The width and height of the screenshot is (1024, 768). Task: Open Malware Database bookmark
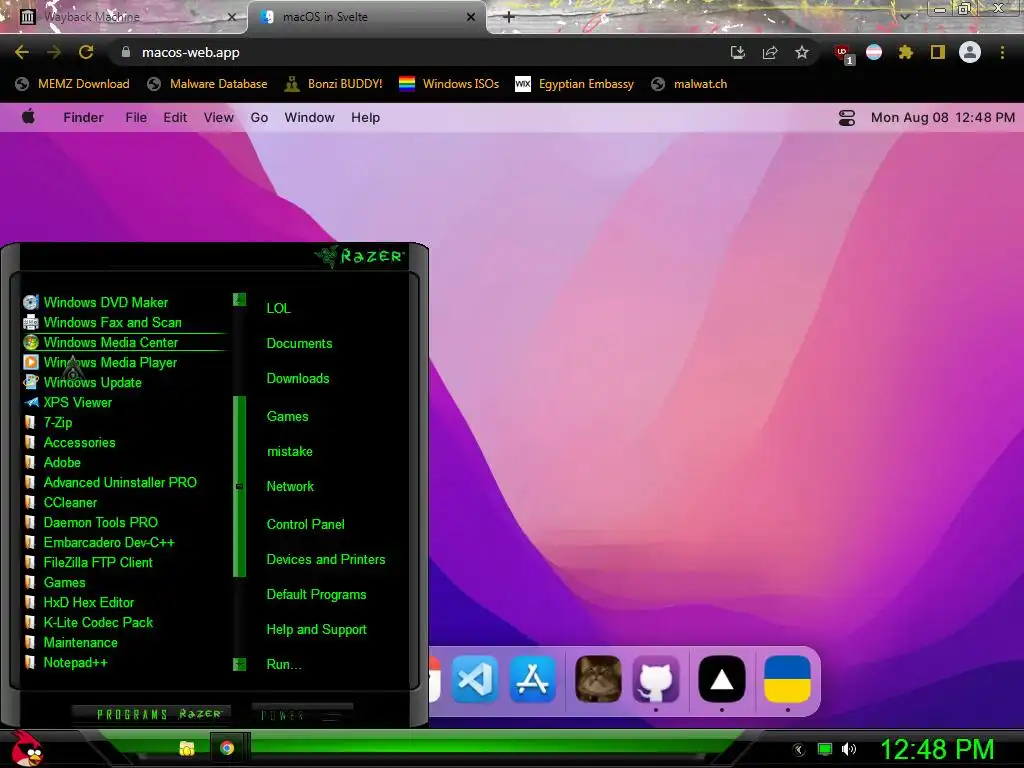[x=208, y=84]
